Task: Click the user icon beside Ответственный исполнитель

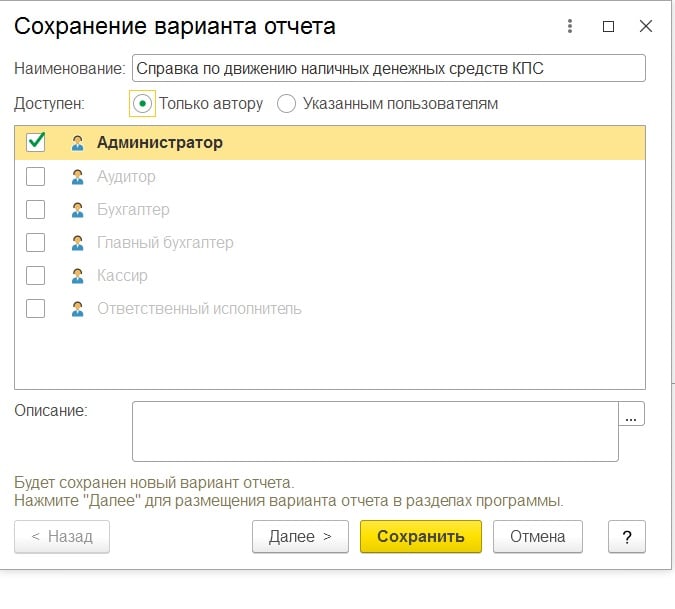Action: [x=77, y=309]
